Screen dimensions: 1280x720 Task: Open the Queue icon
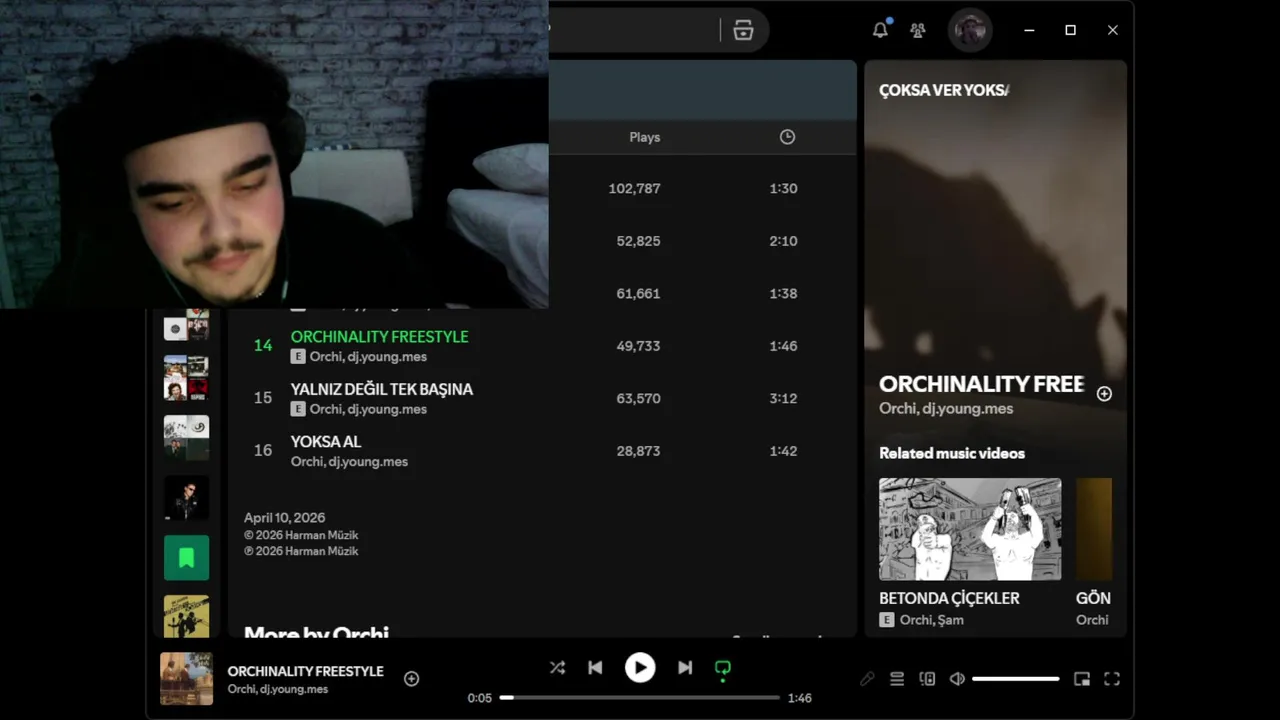(897, 679)
